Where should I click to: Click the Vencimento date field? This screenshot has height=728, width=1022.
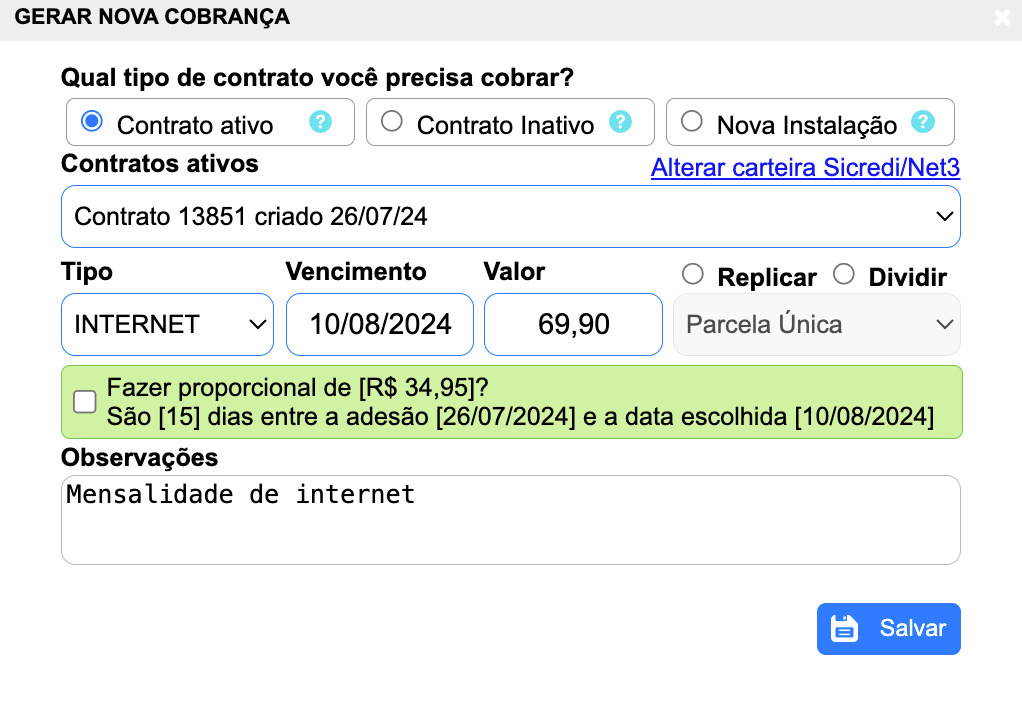379,324
